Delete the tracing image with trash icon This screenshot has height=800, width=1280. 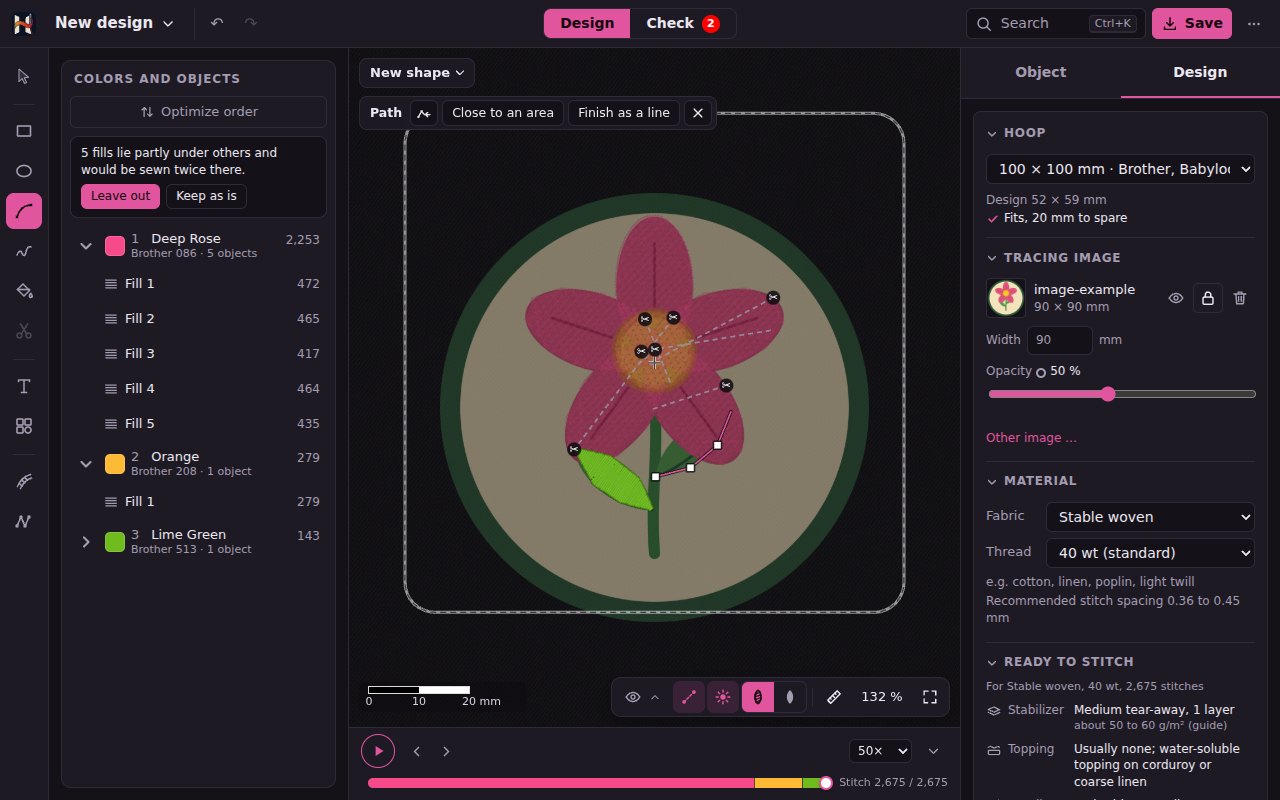click(x=1240, y=298)
